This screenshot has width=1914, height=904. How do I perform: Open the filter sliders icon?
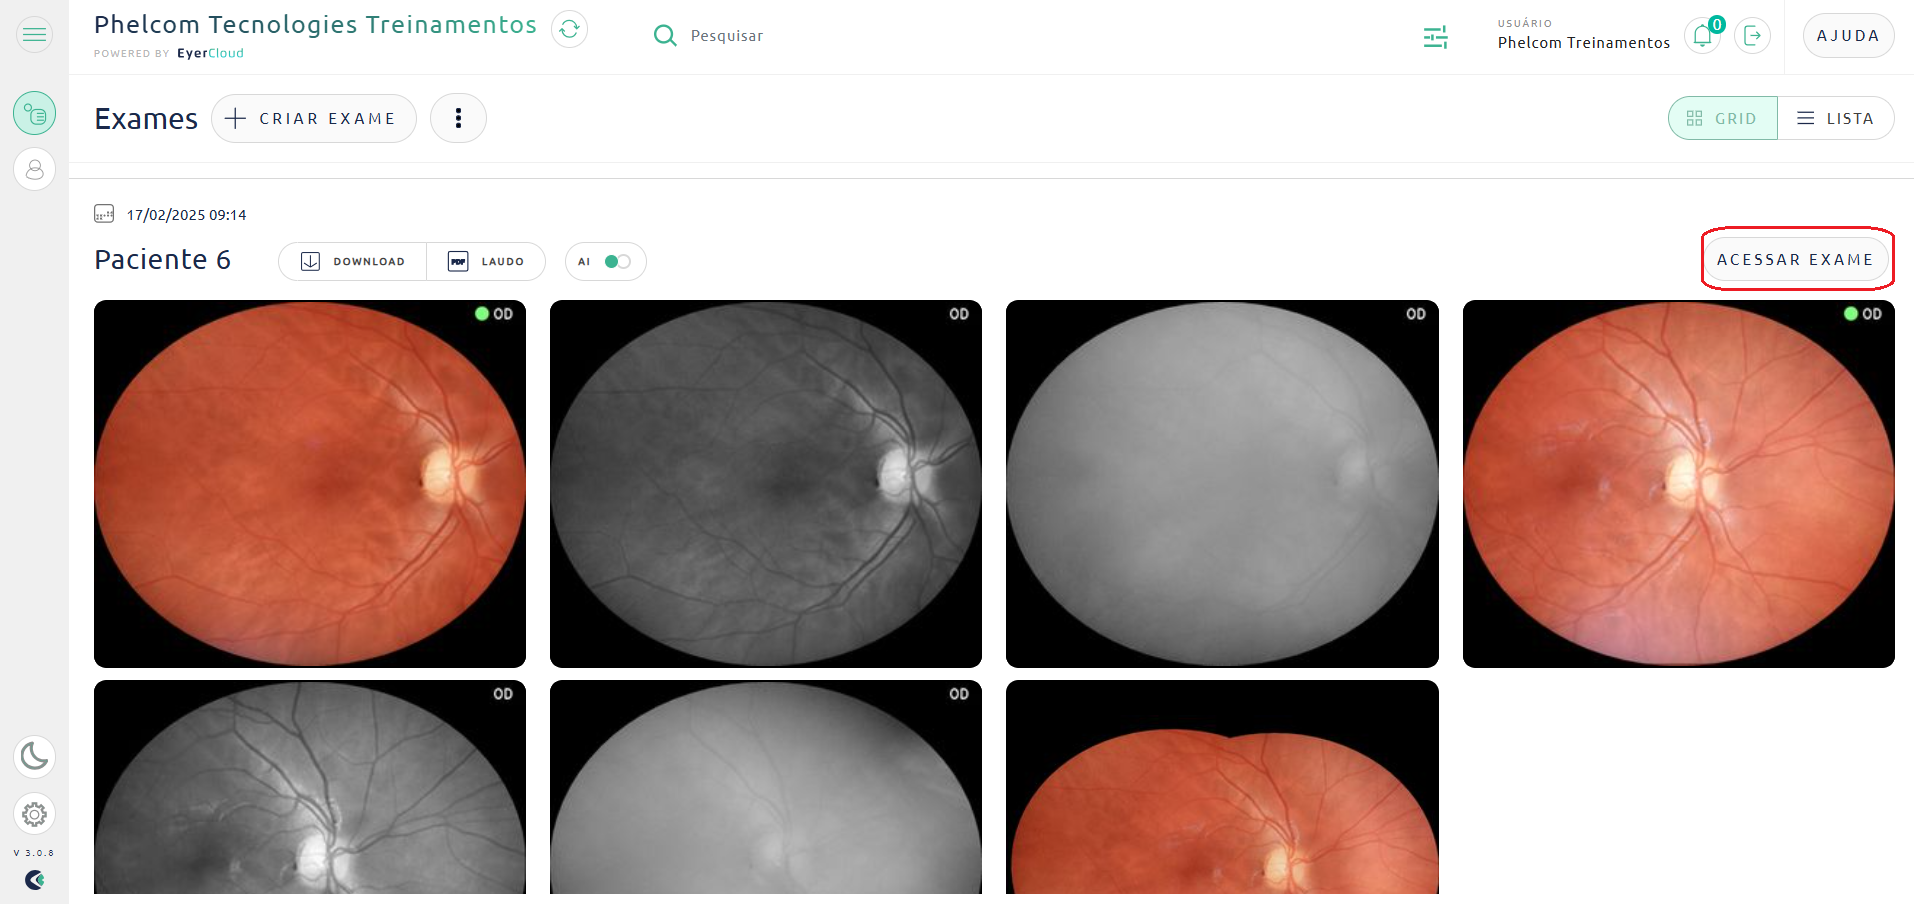click(1435, 37)
